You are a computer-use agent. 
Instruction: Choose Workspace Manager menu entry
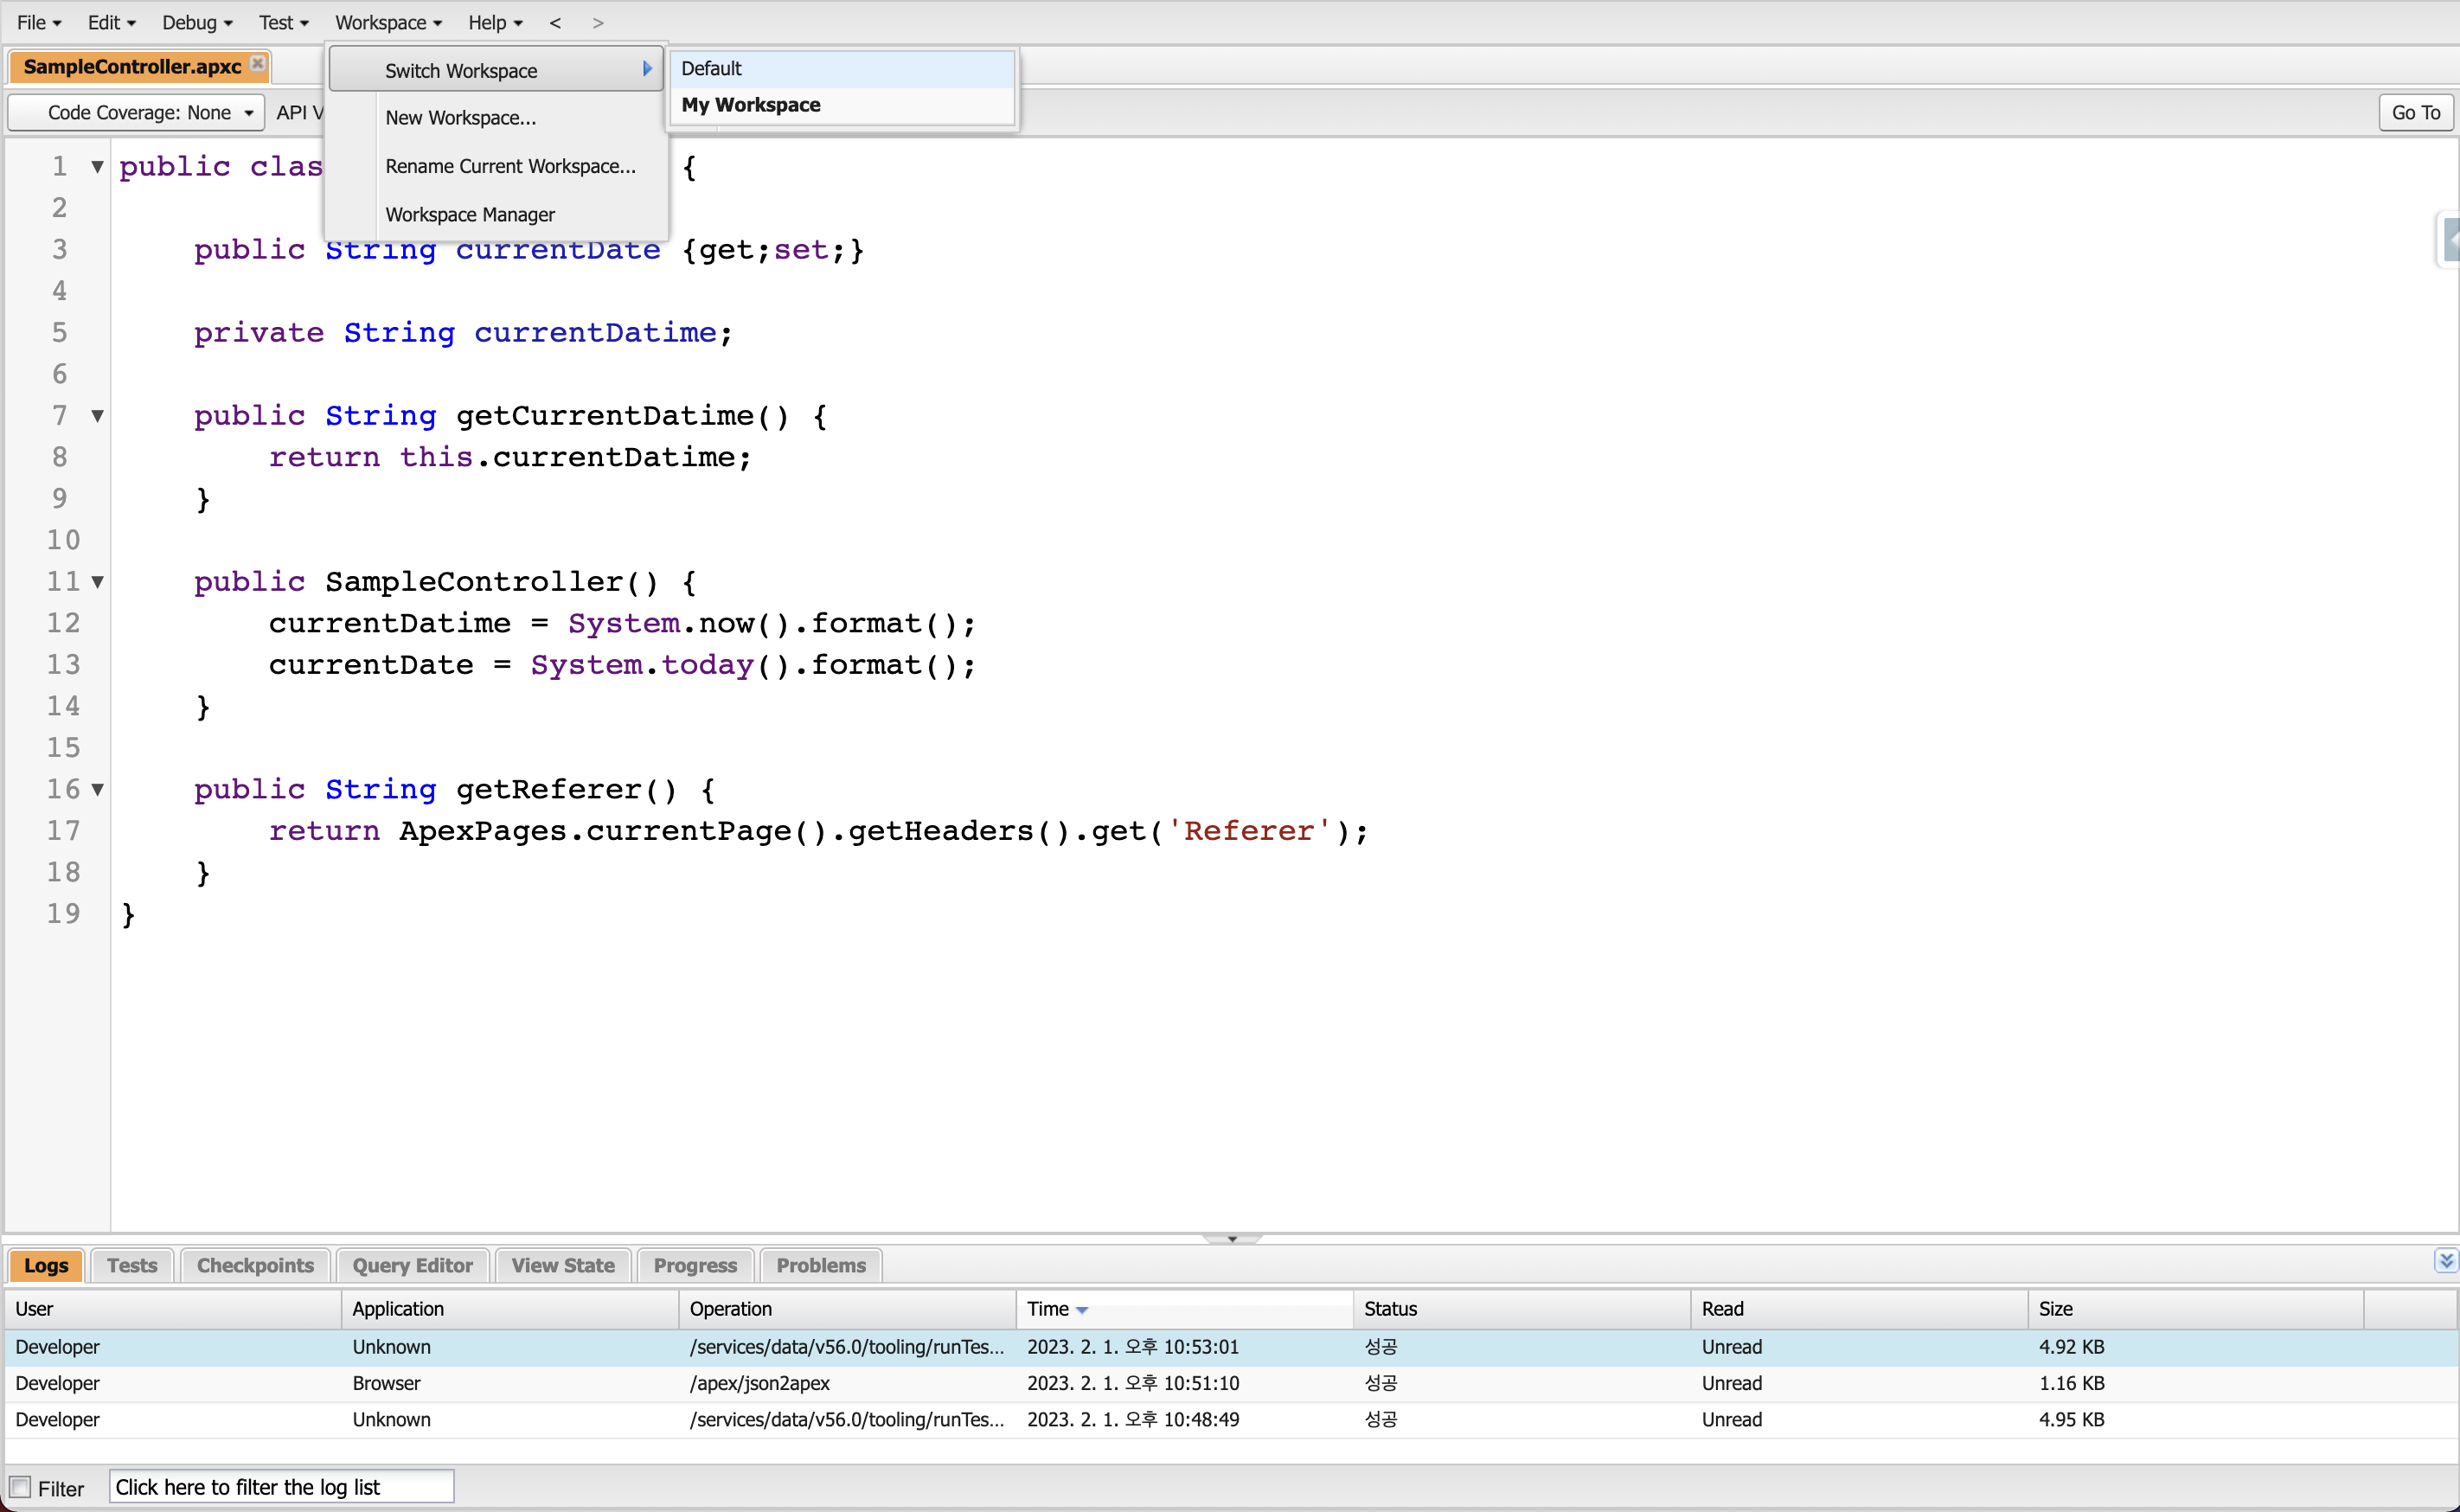click(x=469, y=214)
